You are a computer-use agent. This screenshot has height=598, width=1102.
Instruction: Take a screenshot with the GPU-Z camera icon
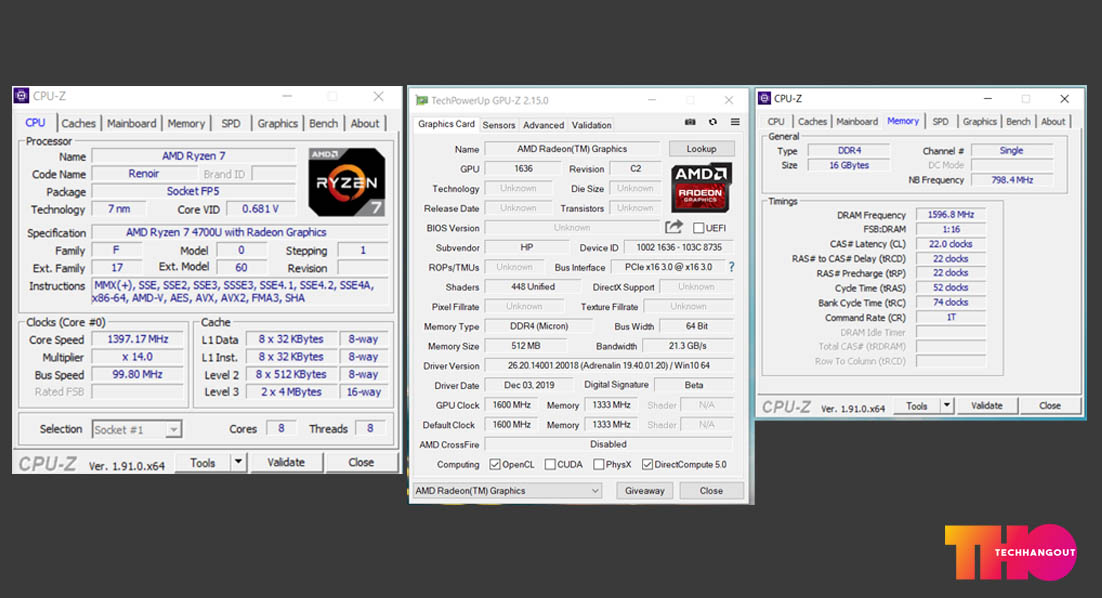pos(690,122)
